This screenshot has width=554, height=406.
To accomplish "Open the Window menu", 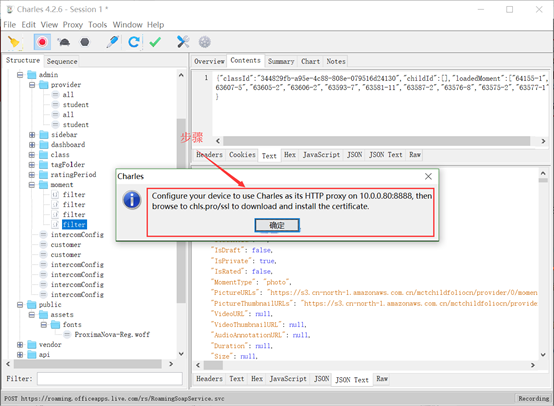I will click(128, 25).
